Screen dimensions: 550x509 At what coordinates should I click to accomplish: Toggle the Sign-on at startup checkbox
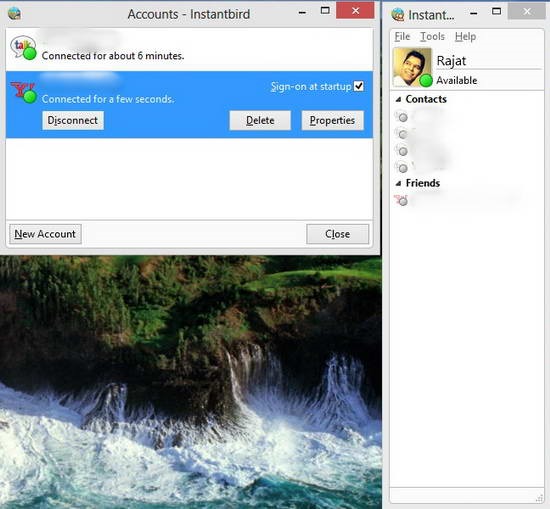tap(358, 86)
